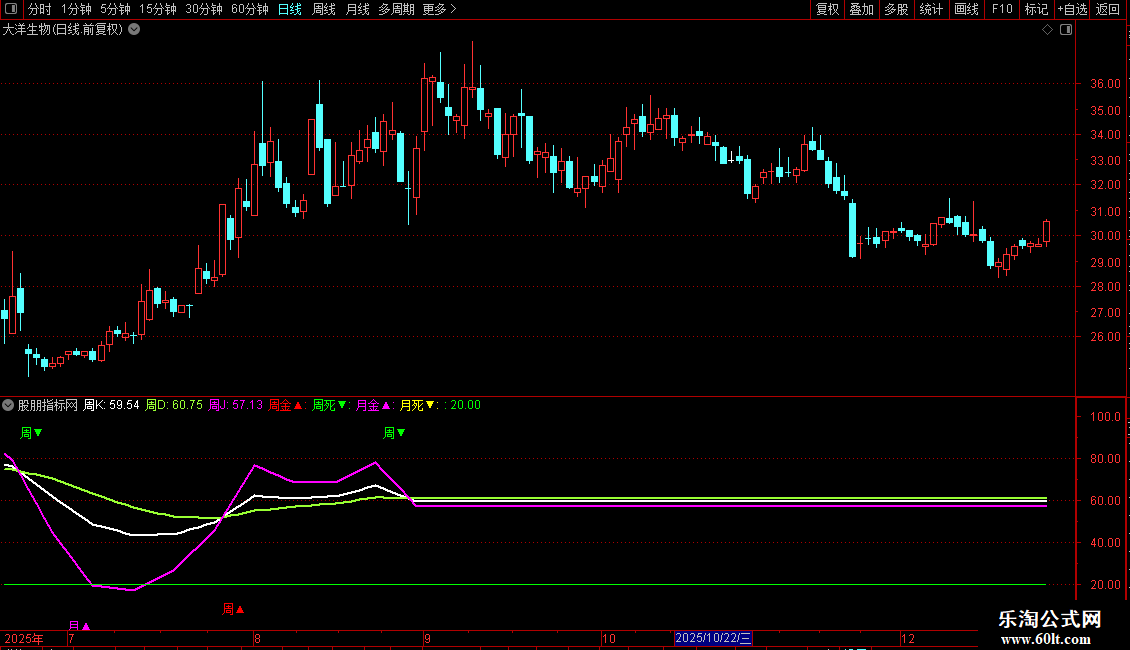Open F10 company information
The height and width of the screenshot is (650, 1130).
[1002, 9]
